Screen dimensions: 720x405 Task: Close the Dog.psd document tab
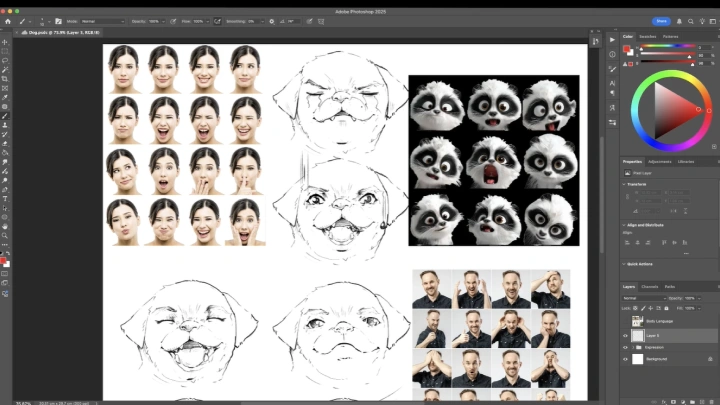click(x=17, y=33)
